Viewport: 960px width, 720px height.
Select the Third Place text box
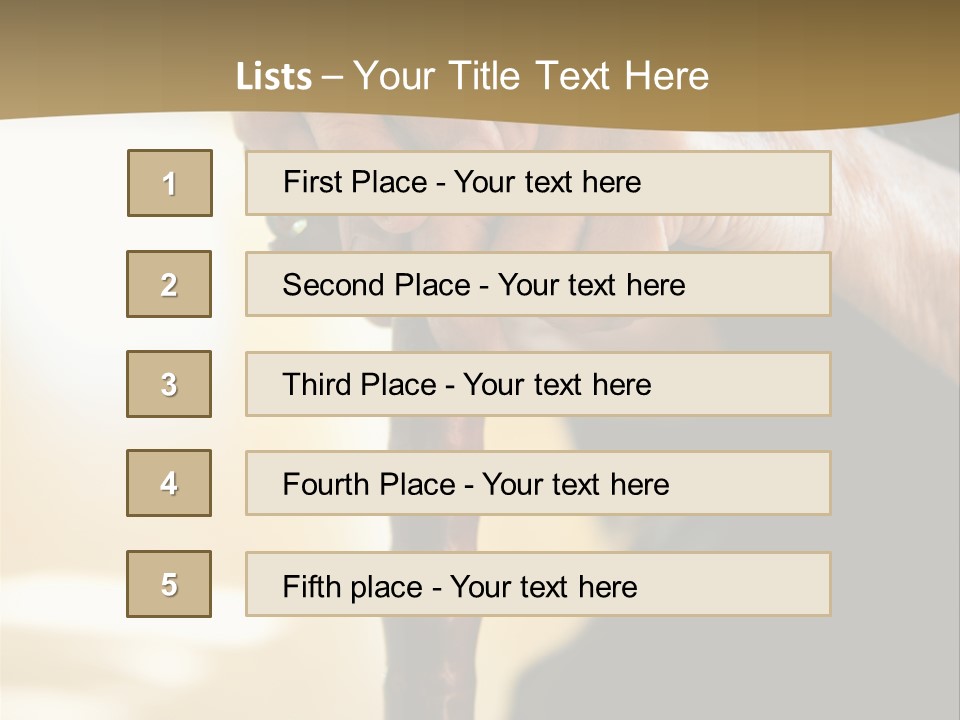[x=538, y=384]
